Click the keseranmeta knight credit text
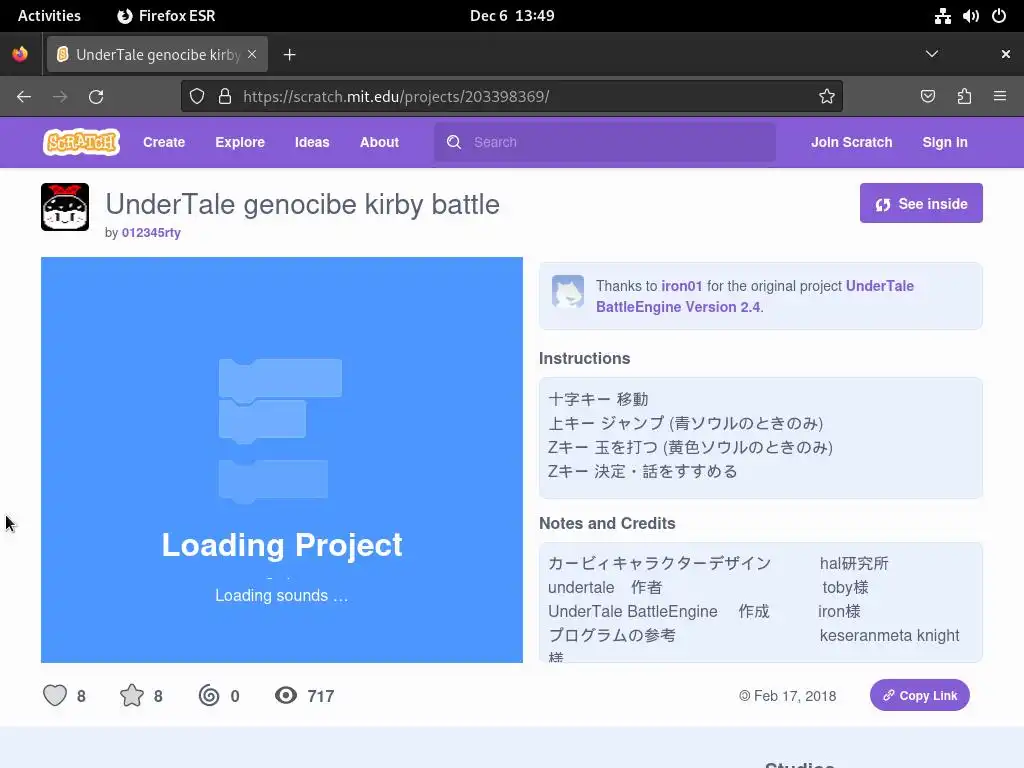Image resolution: width=1024 pixels, height=768 pixels. (x=889, y=635)
